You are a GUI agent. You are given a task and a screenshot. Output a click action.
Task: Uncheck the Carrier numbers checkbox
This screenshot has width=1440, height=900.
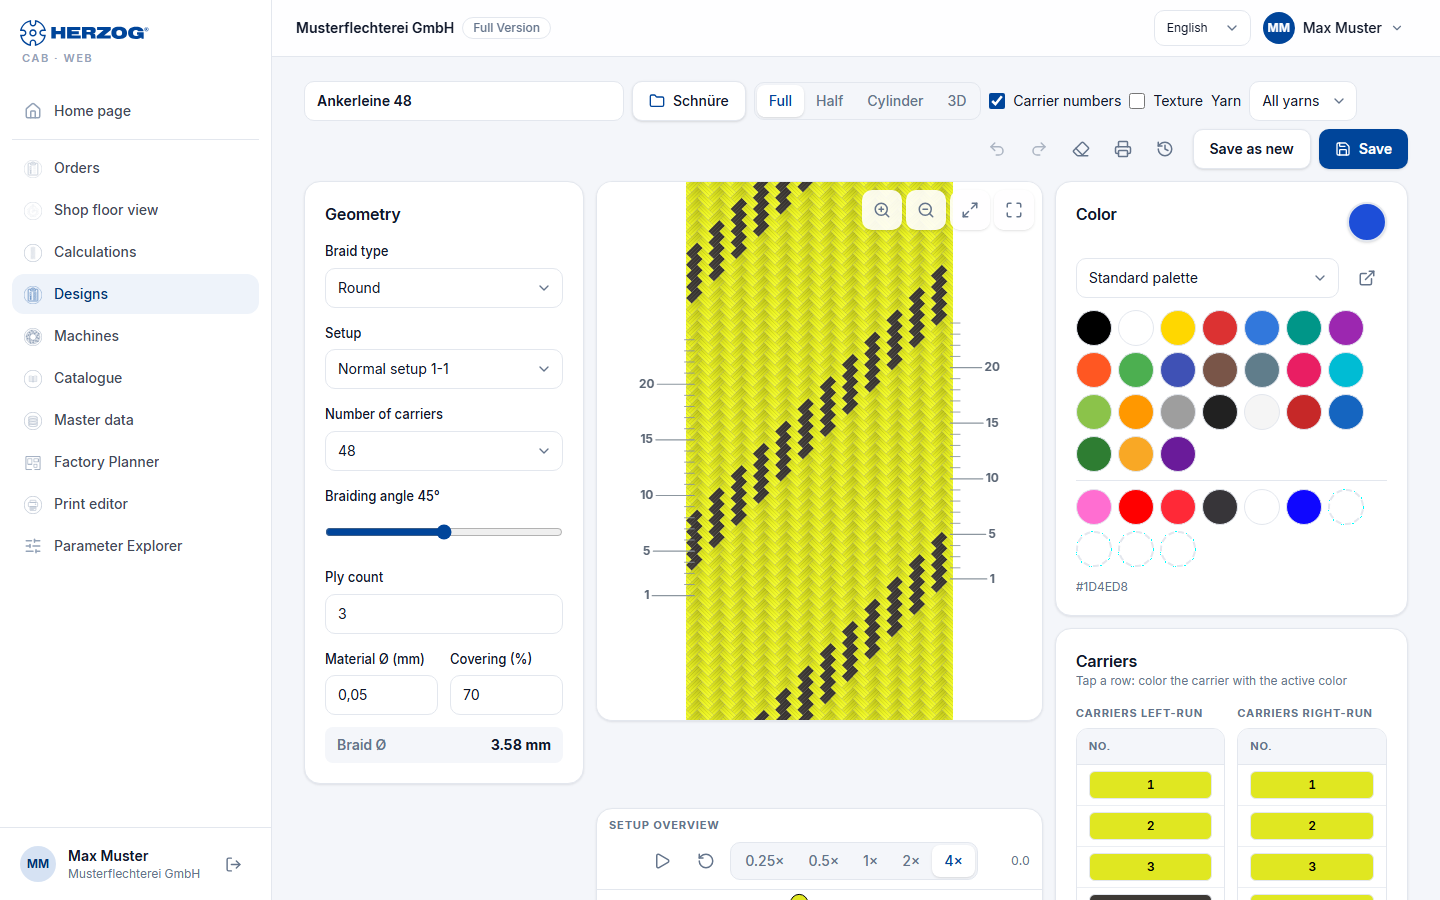(997, 101)
